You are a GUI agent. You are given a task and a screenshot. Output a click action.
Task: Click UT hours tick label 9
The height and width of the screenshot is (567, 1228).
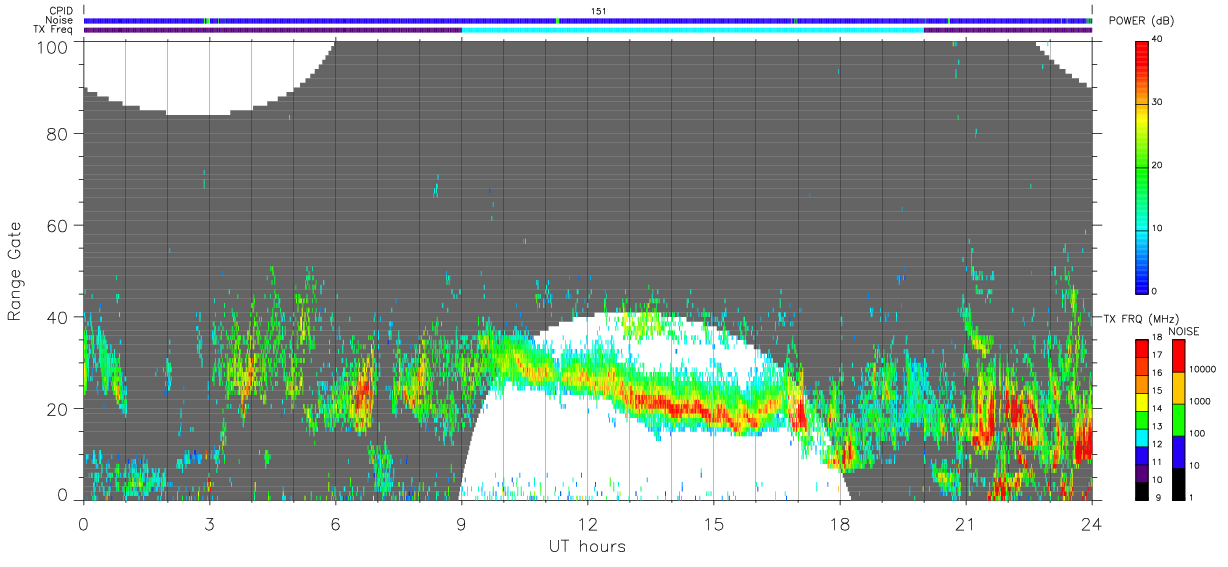coord(461,524)
